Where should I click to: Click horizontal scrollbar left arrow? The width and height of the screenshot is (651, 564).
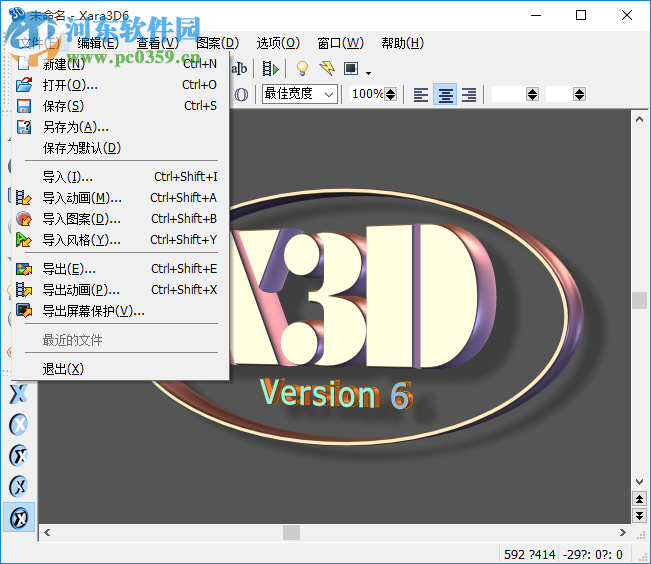47,532
